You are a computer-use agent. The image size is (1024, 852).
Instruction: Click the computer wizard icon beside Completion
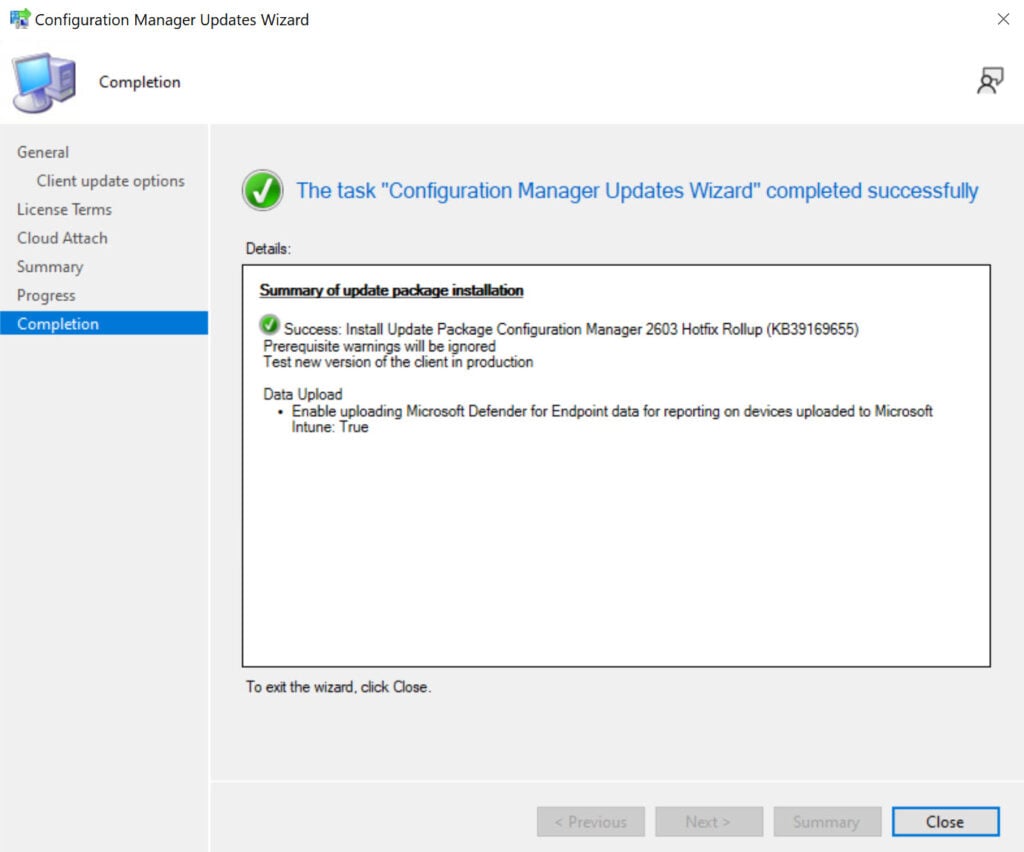[44, 82]
